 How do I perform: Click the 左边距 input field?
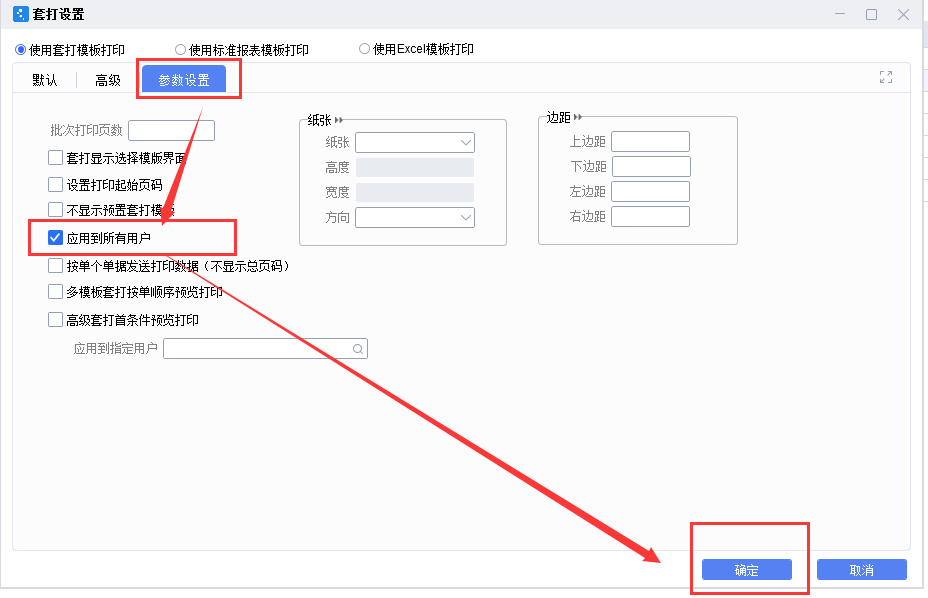tap(650, 191)
